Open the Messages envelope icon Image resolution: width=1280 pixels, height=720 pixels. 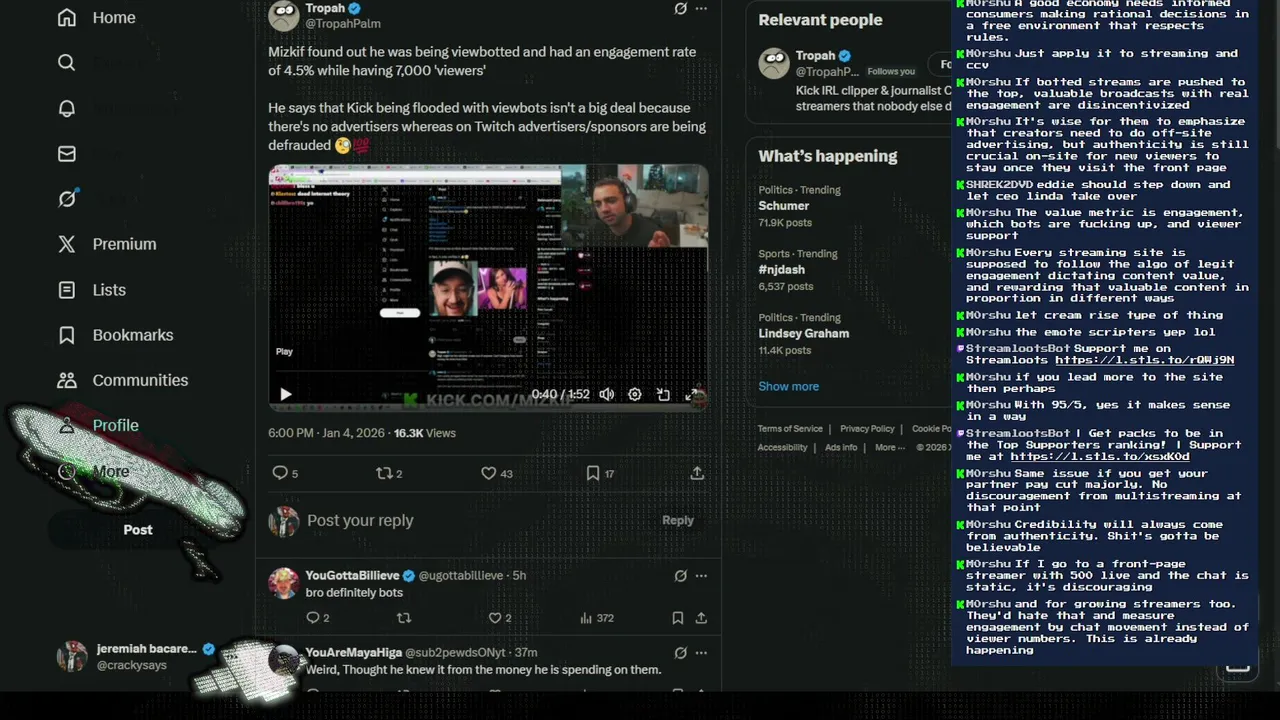pyautogui.click(x=67, y=153)
